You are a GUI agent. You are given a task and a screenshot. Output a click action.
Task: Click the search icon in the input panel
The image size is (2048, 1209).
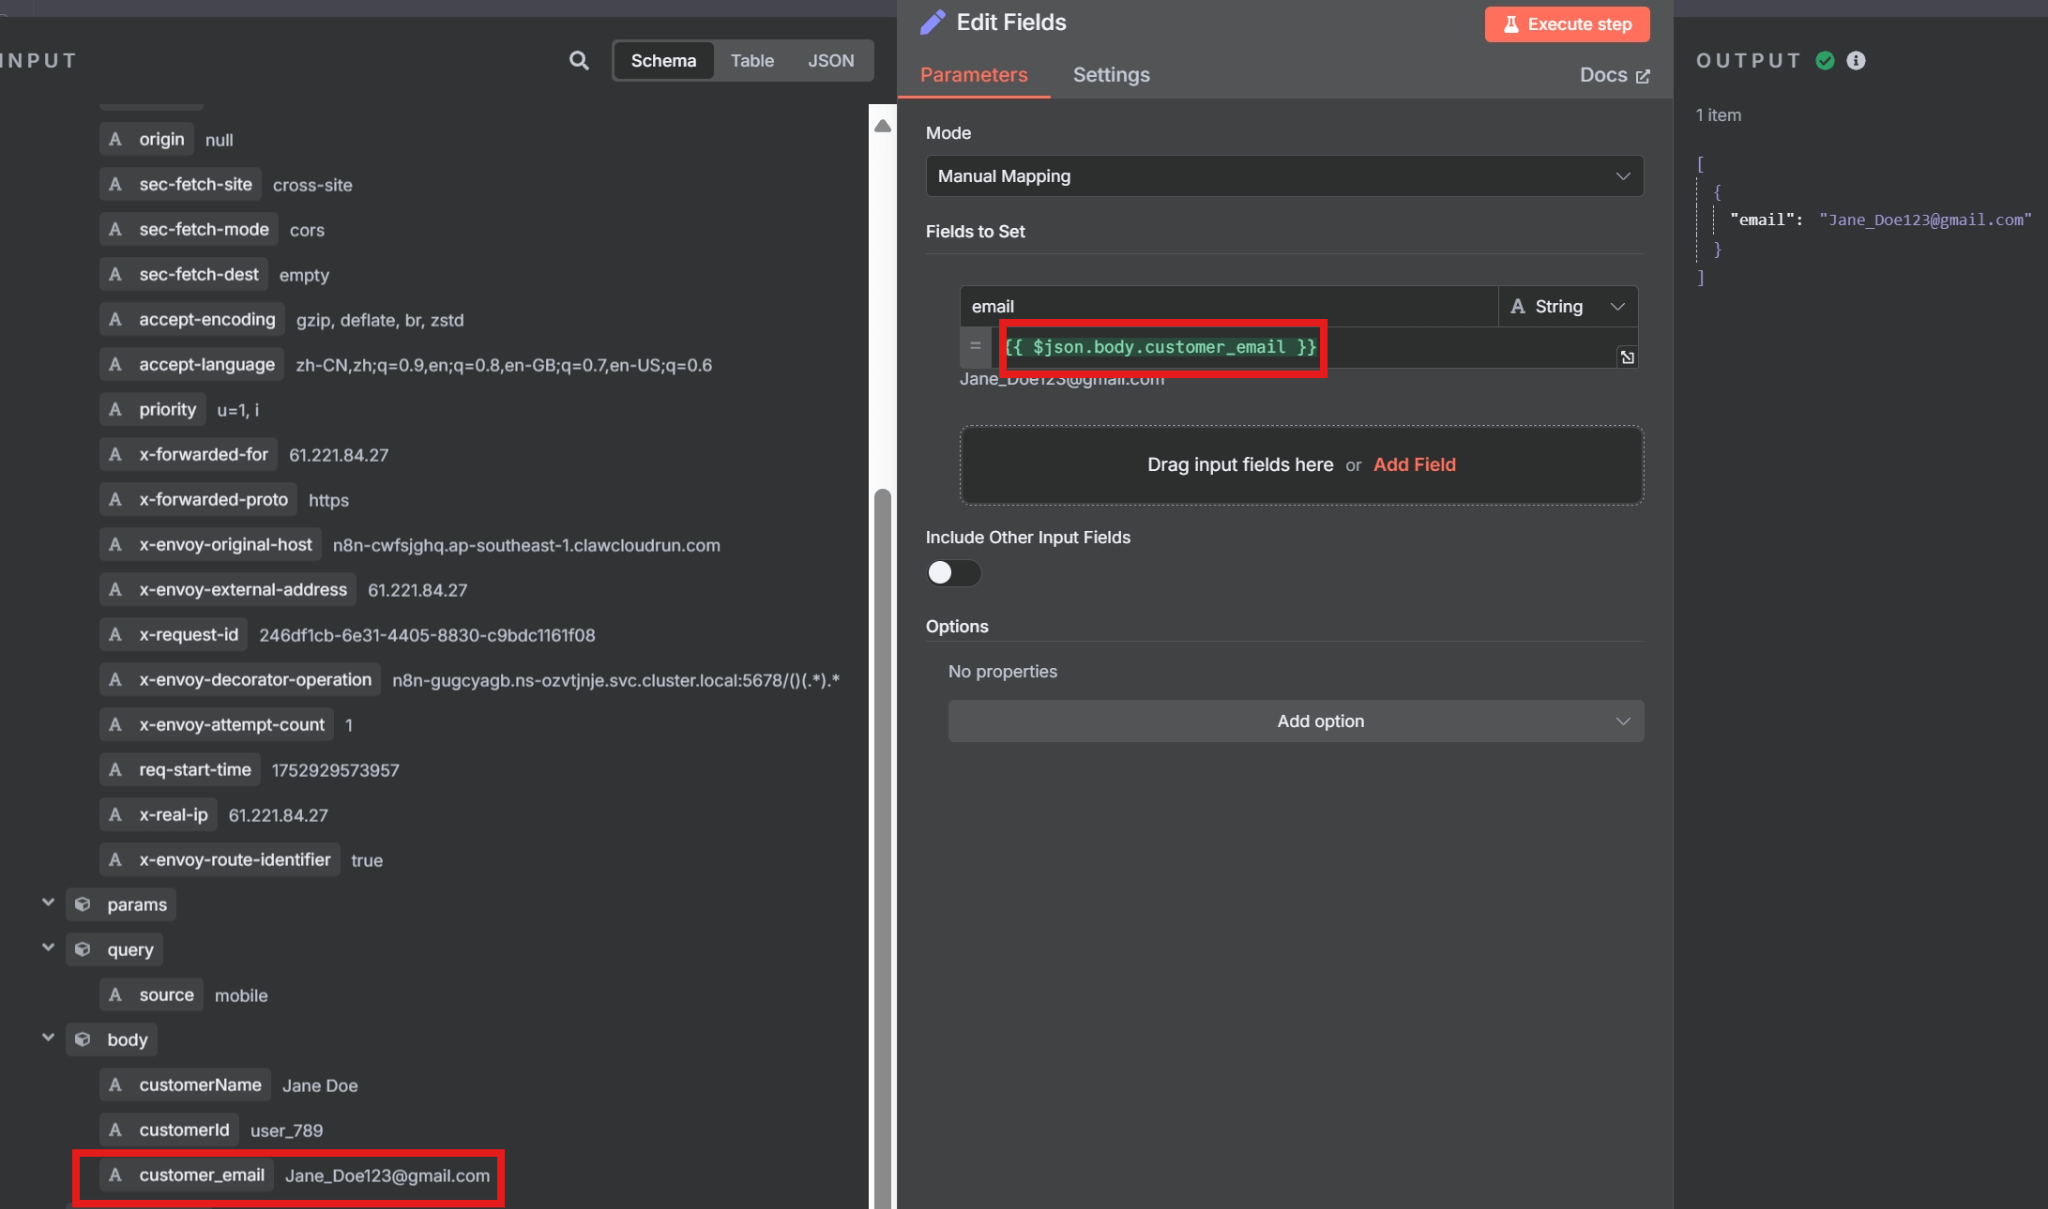pyautogui.click(x=578, y=61)
